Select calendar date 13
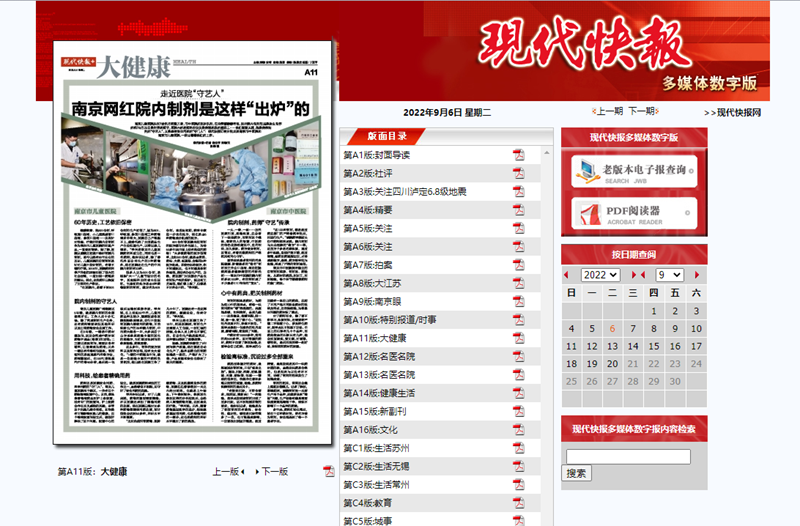This screenshot has height=526, width=800. (x=612, y=346)
